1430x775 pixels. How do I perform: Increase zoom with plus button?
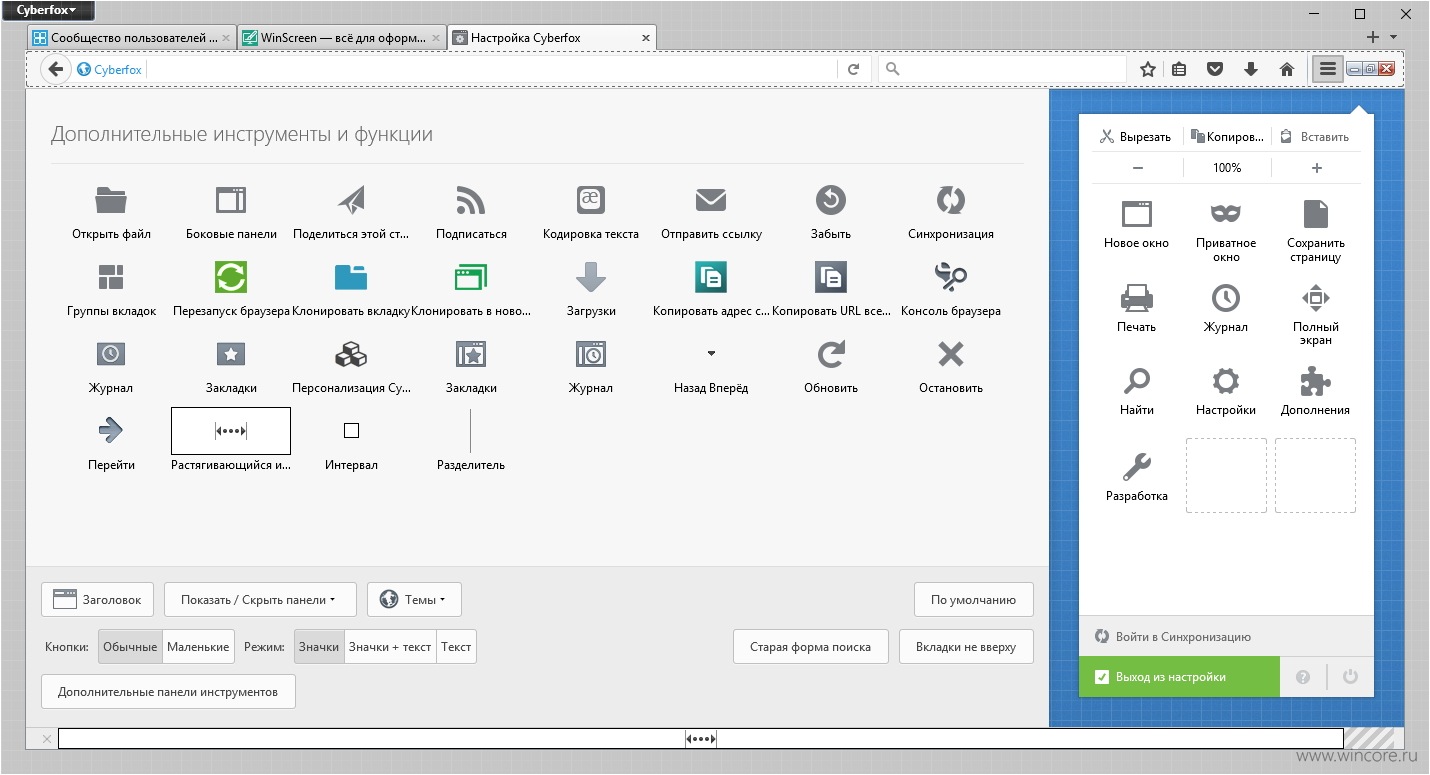tap(1316, 168)
